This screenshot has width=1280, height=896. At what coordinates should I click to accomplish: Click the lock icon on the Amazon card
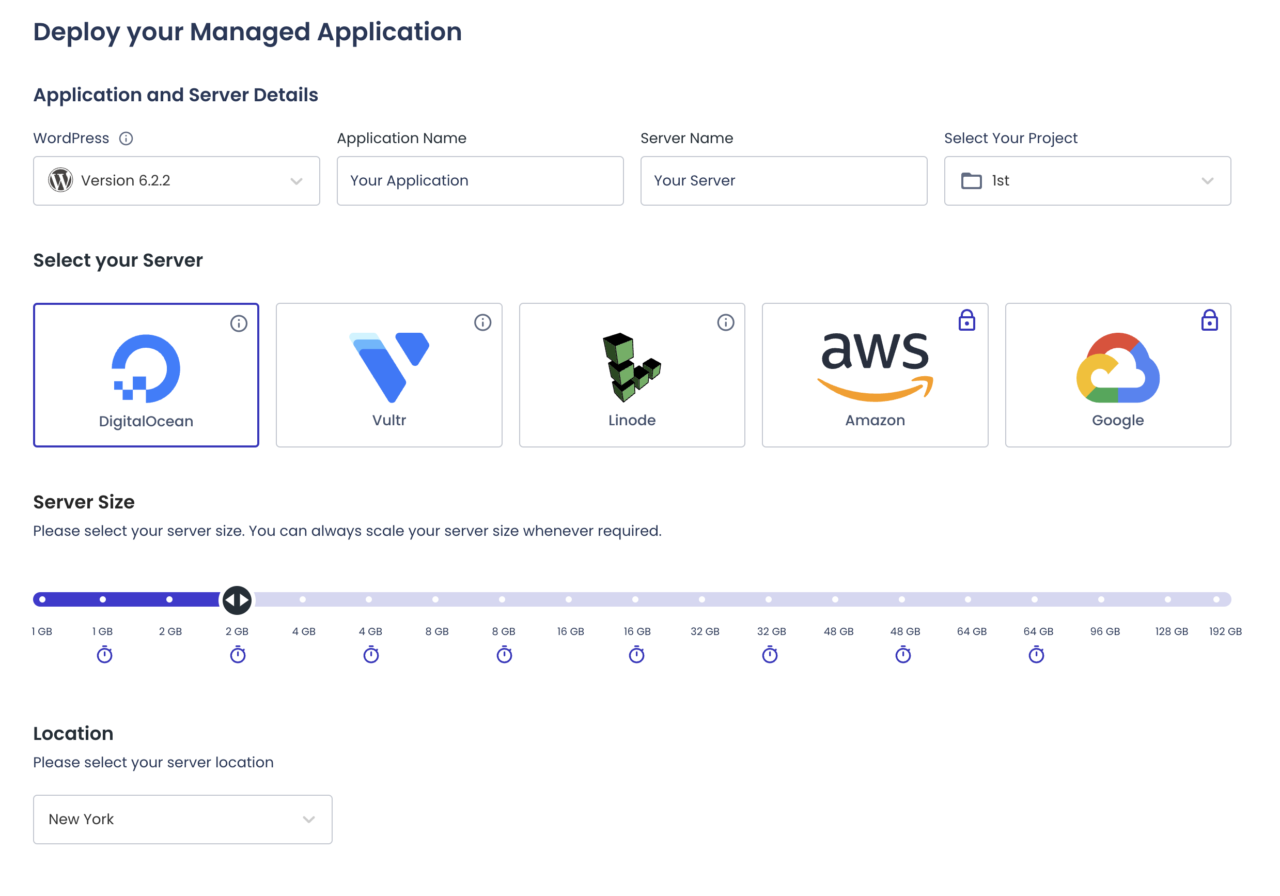(x=967, y=320)
